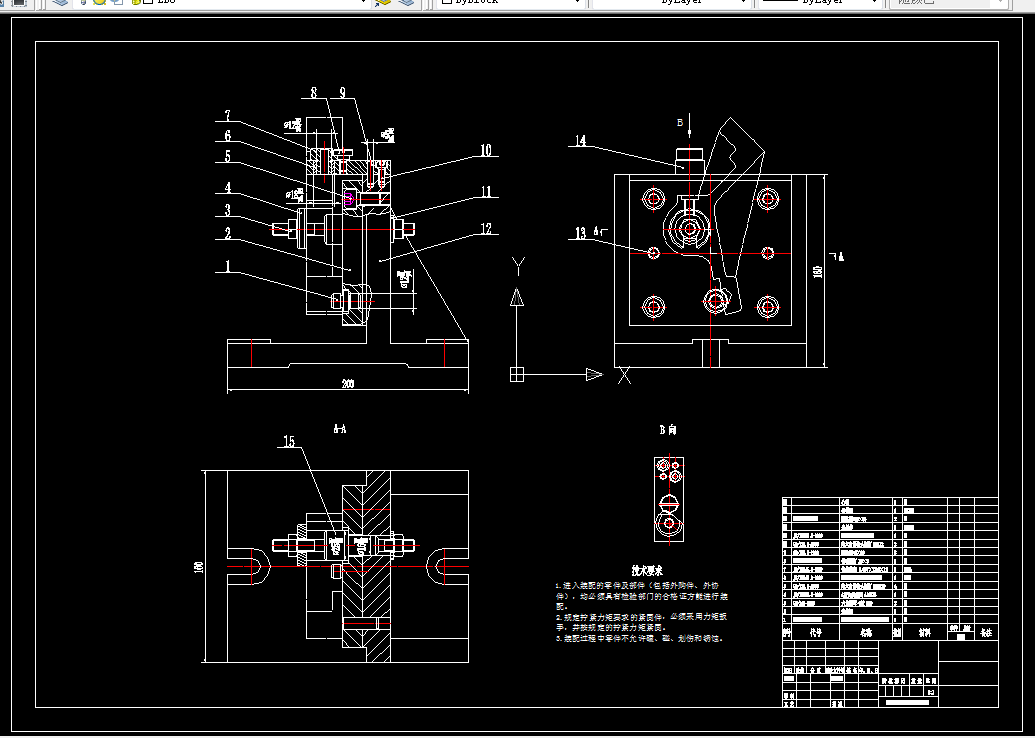This screenshot has width=1035, height=738.
Task: Open the ByLayer dropdown with line sample preview
Action: pos(820,3)
